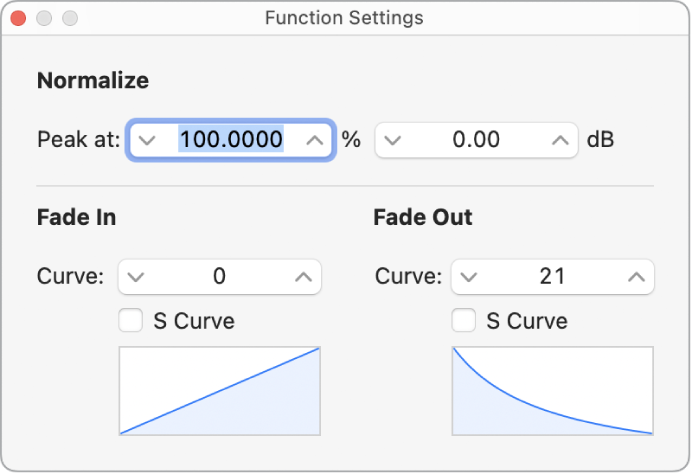692x473 pixels.
Task: Click the Fade In curve value field
Action: [x=219, y=277]
